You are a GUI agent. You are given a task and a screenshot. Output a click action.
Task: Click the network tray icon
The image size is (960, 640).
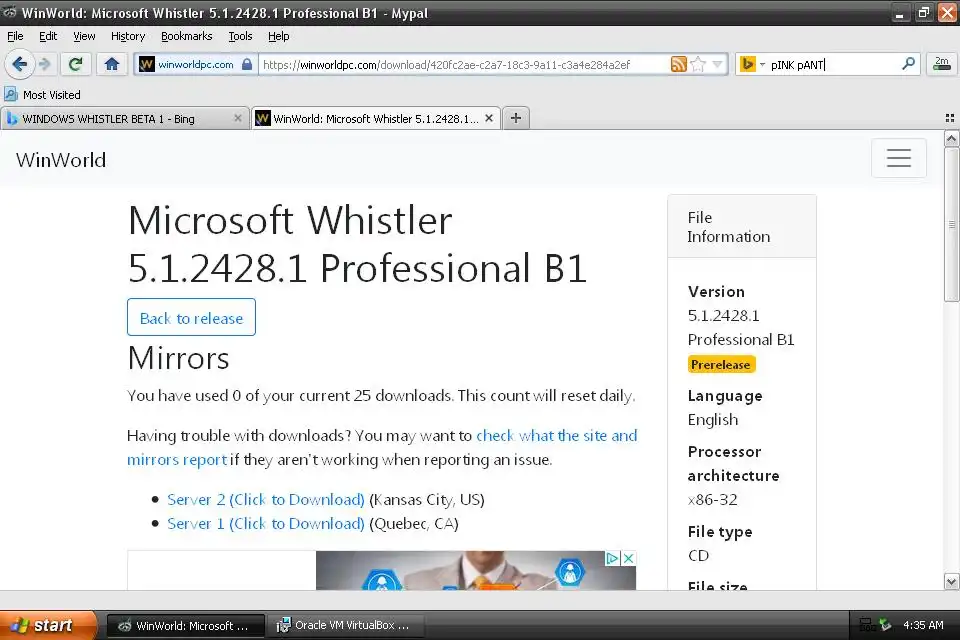(866, 625)
